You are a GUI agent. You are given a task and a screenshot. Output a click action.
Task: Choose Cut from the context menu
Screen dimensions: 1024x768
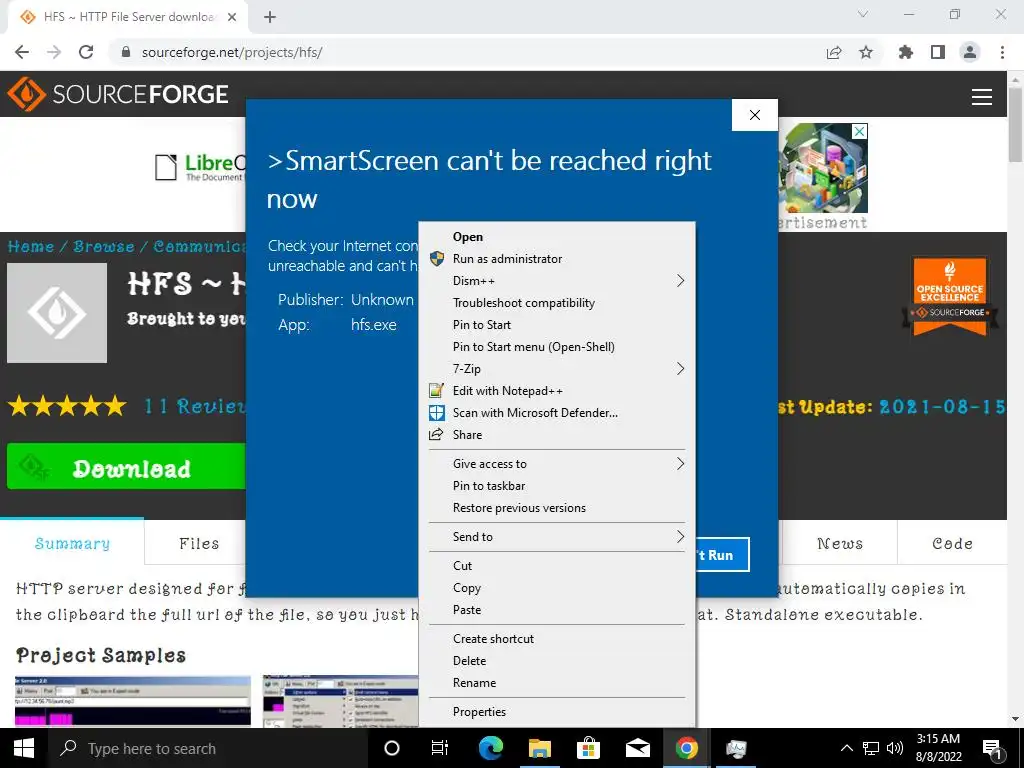557,566
